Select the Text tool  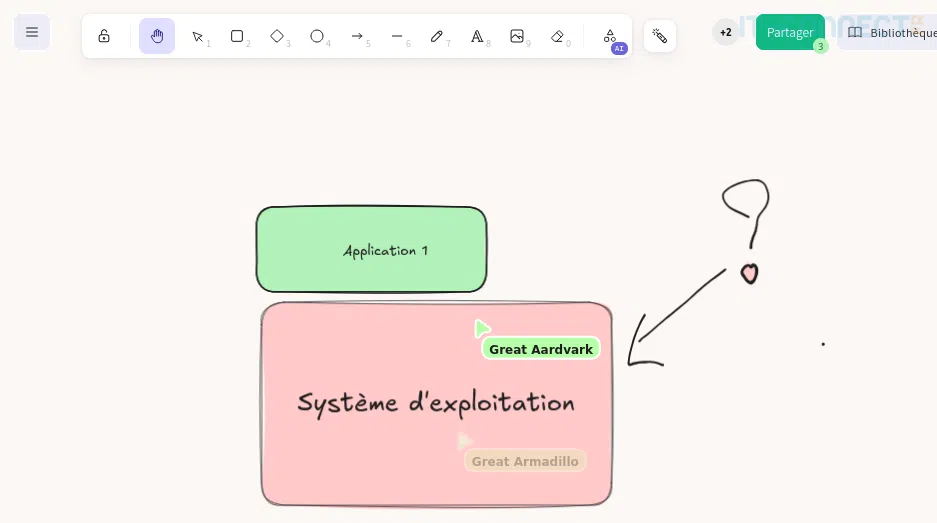tap(477, 36)
